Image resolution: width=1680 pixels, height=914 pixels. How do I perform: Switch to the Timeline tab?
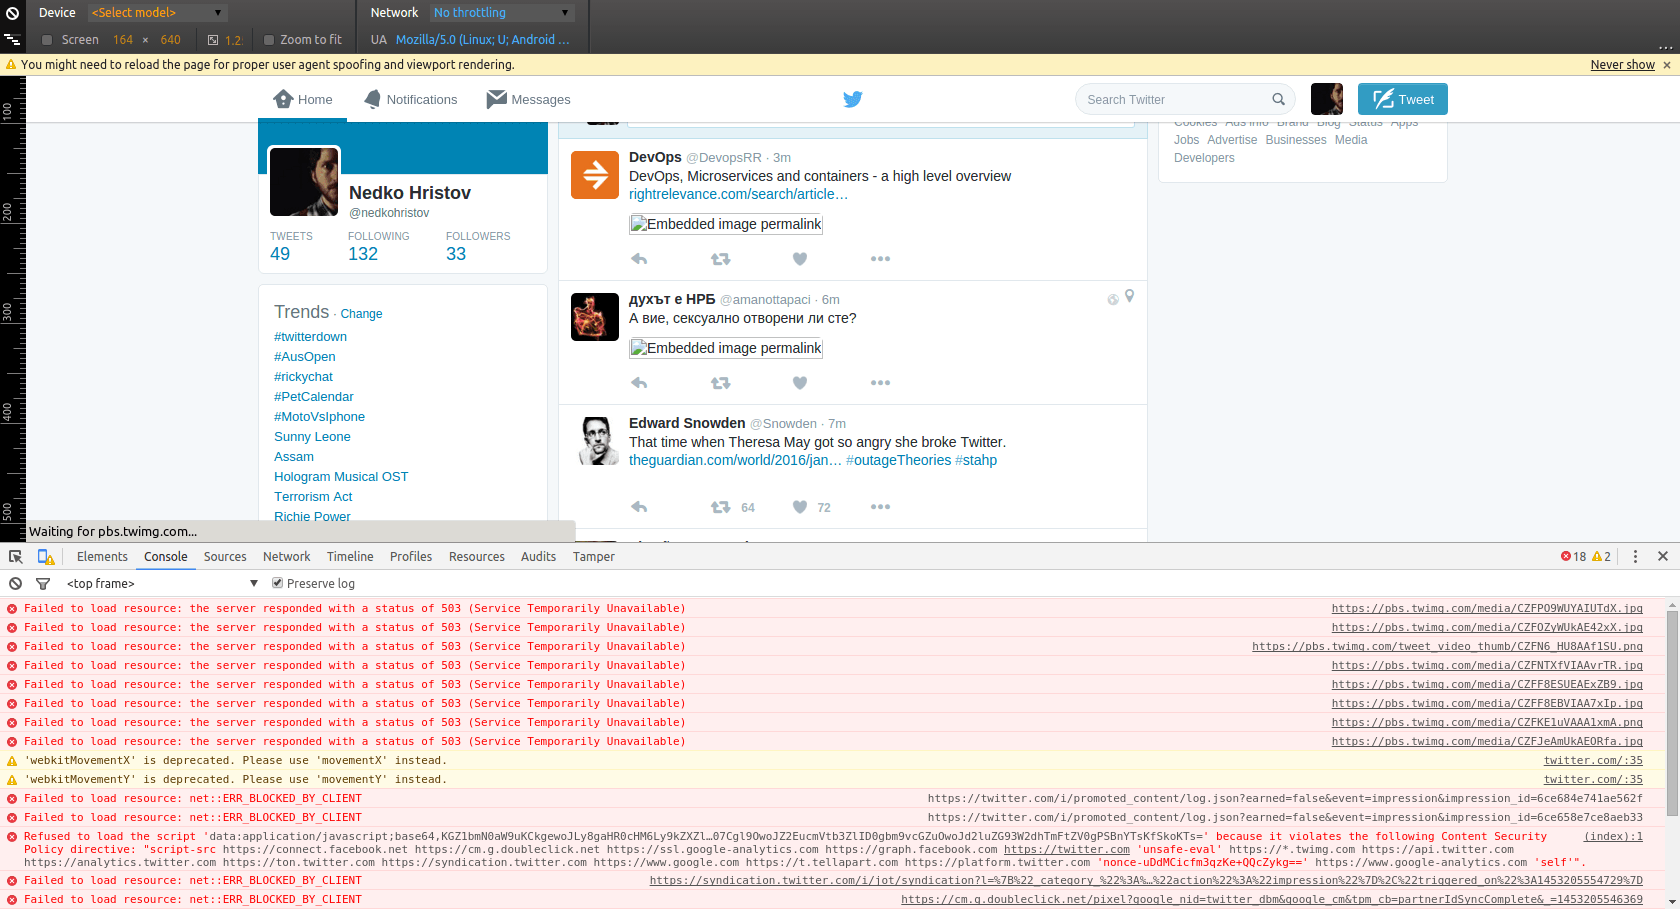tap(350, 557)
